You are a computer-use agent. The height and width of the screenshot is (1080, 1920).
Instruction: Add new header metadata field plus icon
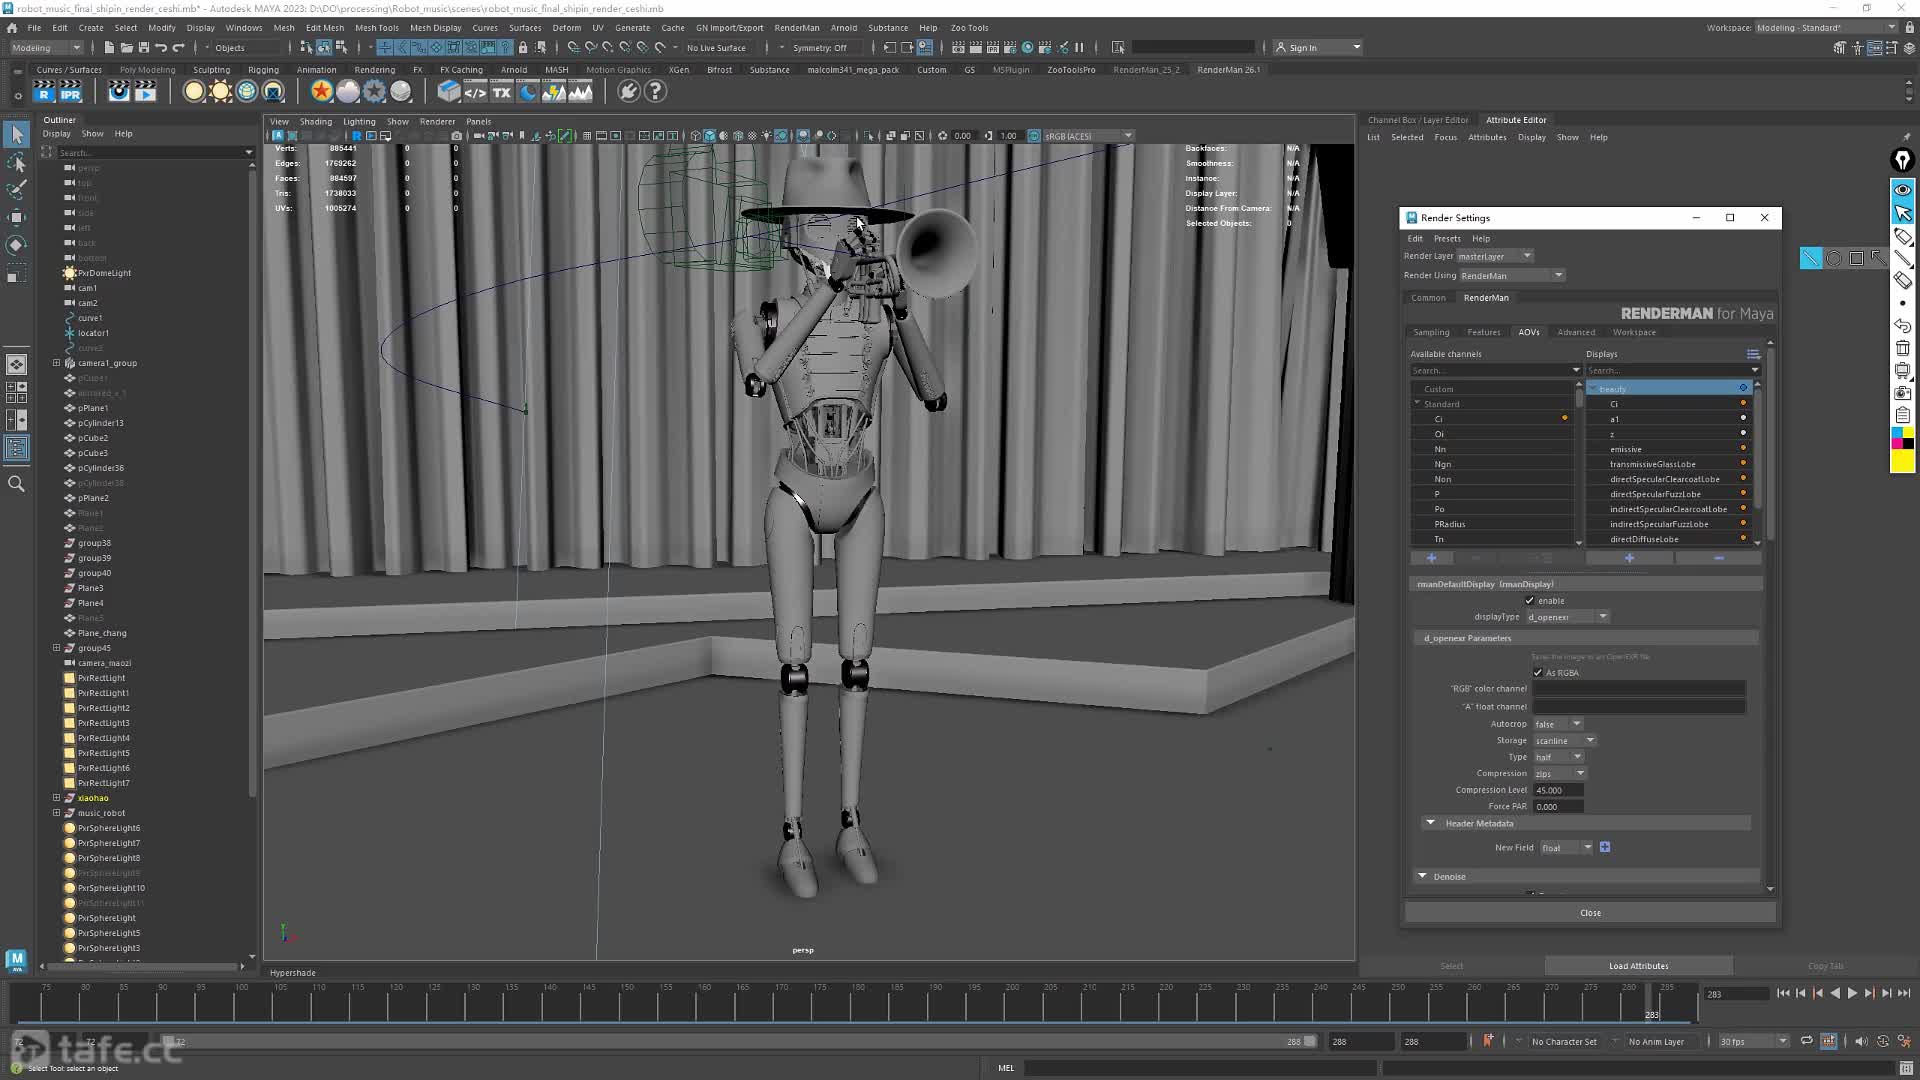1605,847
